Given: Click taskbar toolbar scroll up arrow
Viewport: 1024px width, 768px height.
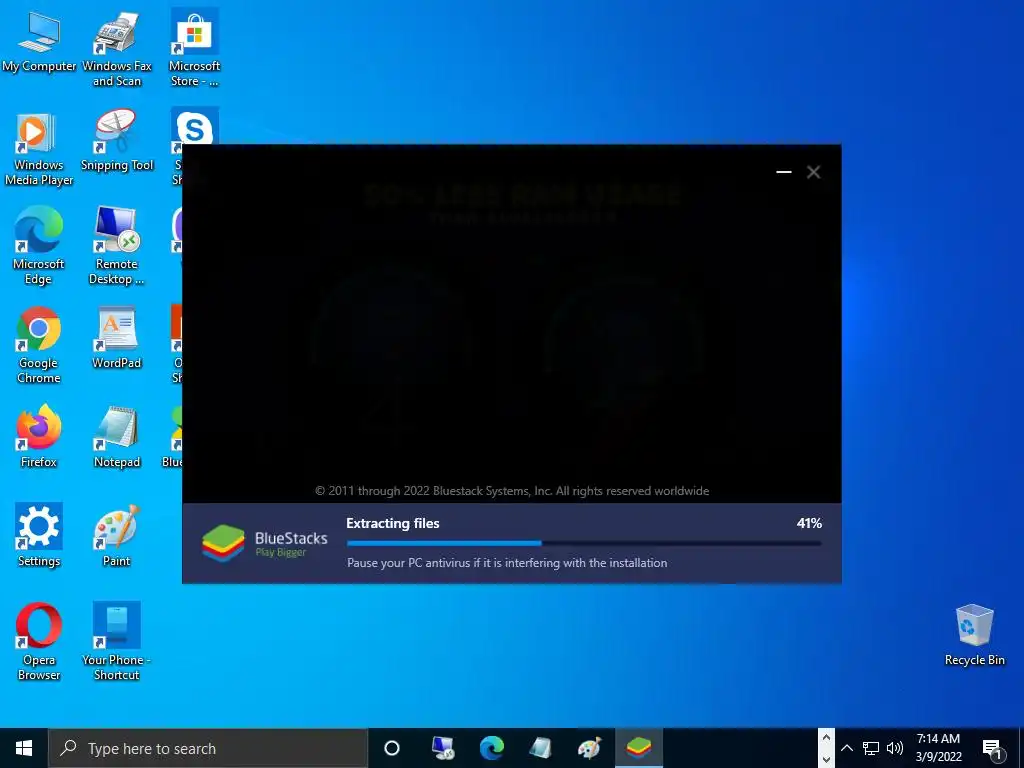Looking at the screenshot, I should (826, 738).
